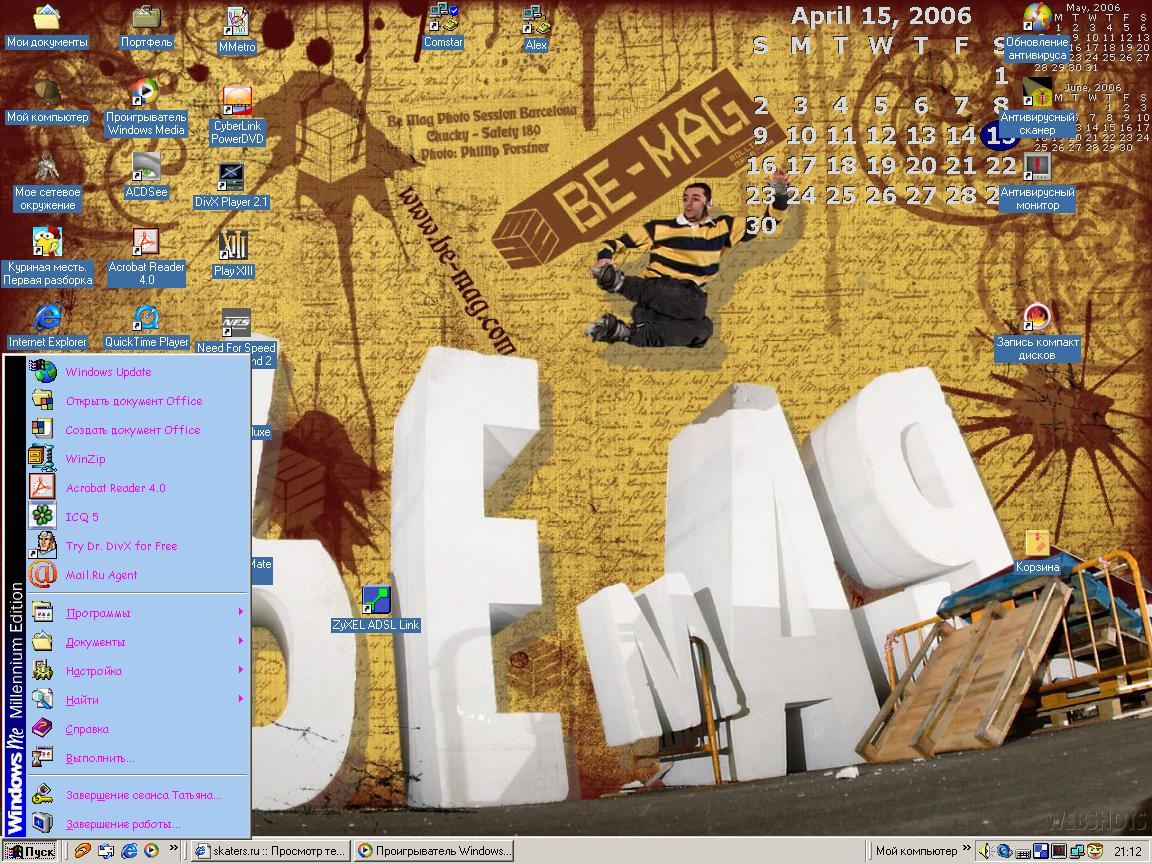Choose WinZip in the Start menu
This screenshot has width=1152, height=864.
point(85,459)
